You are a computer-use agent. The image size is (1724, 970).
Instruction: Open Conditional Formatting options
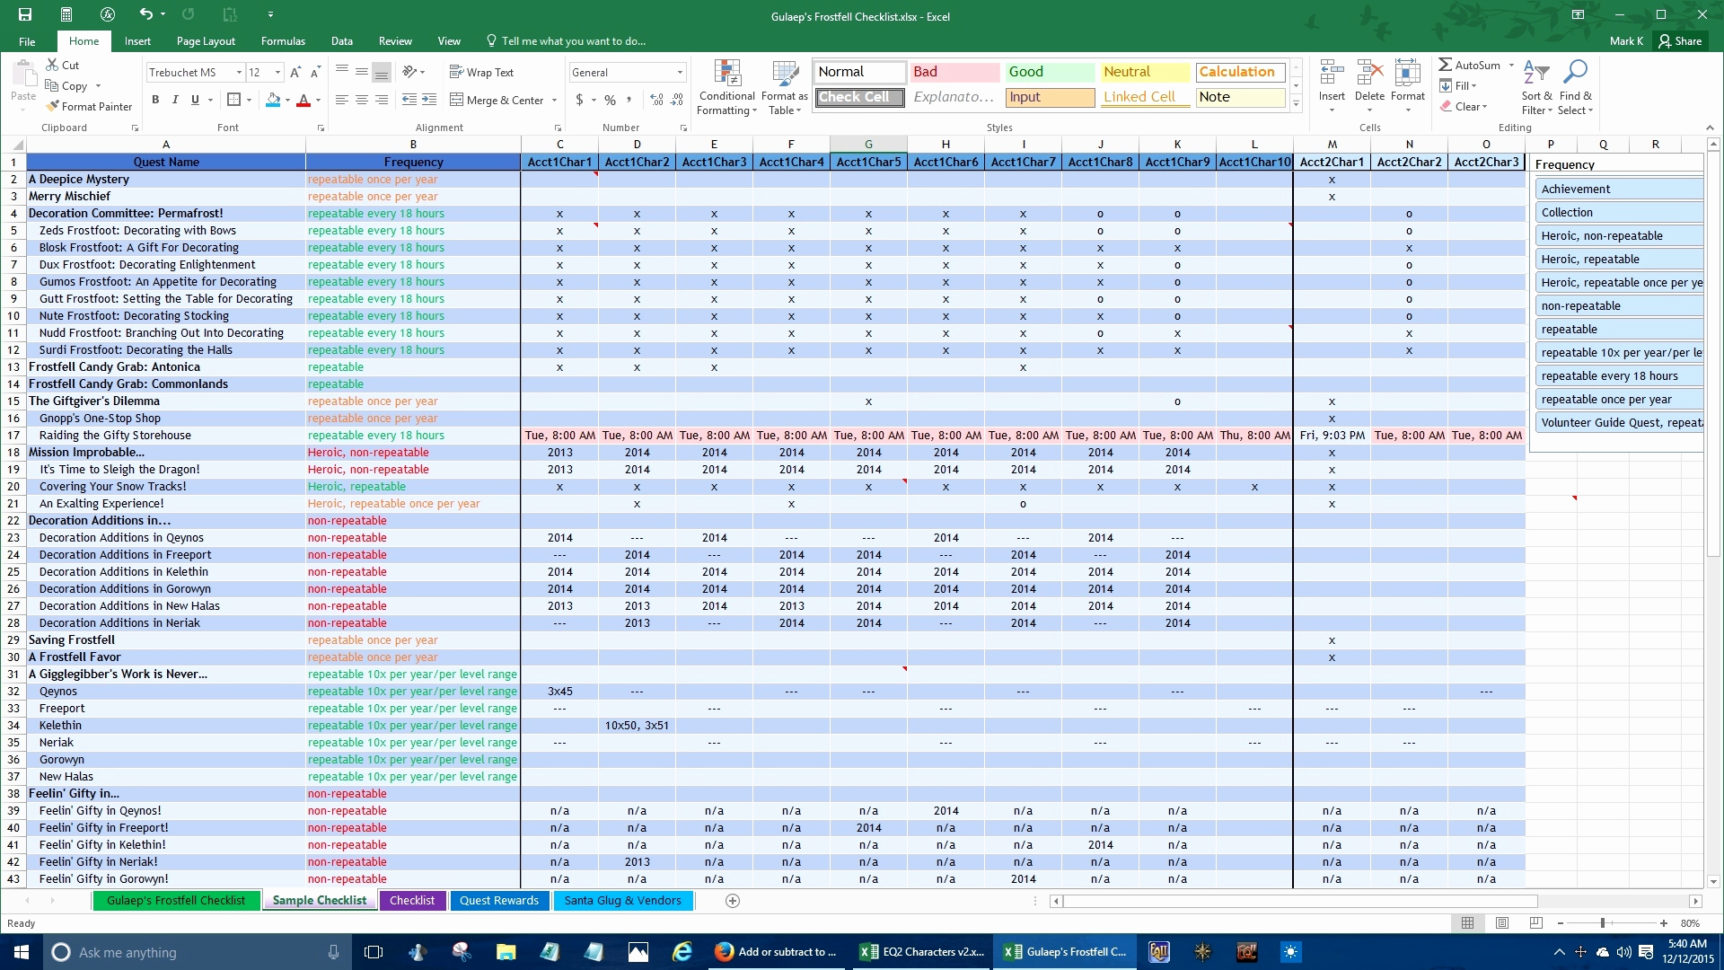click(727, 87)
